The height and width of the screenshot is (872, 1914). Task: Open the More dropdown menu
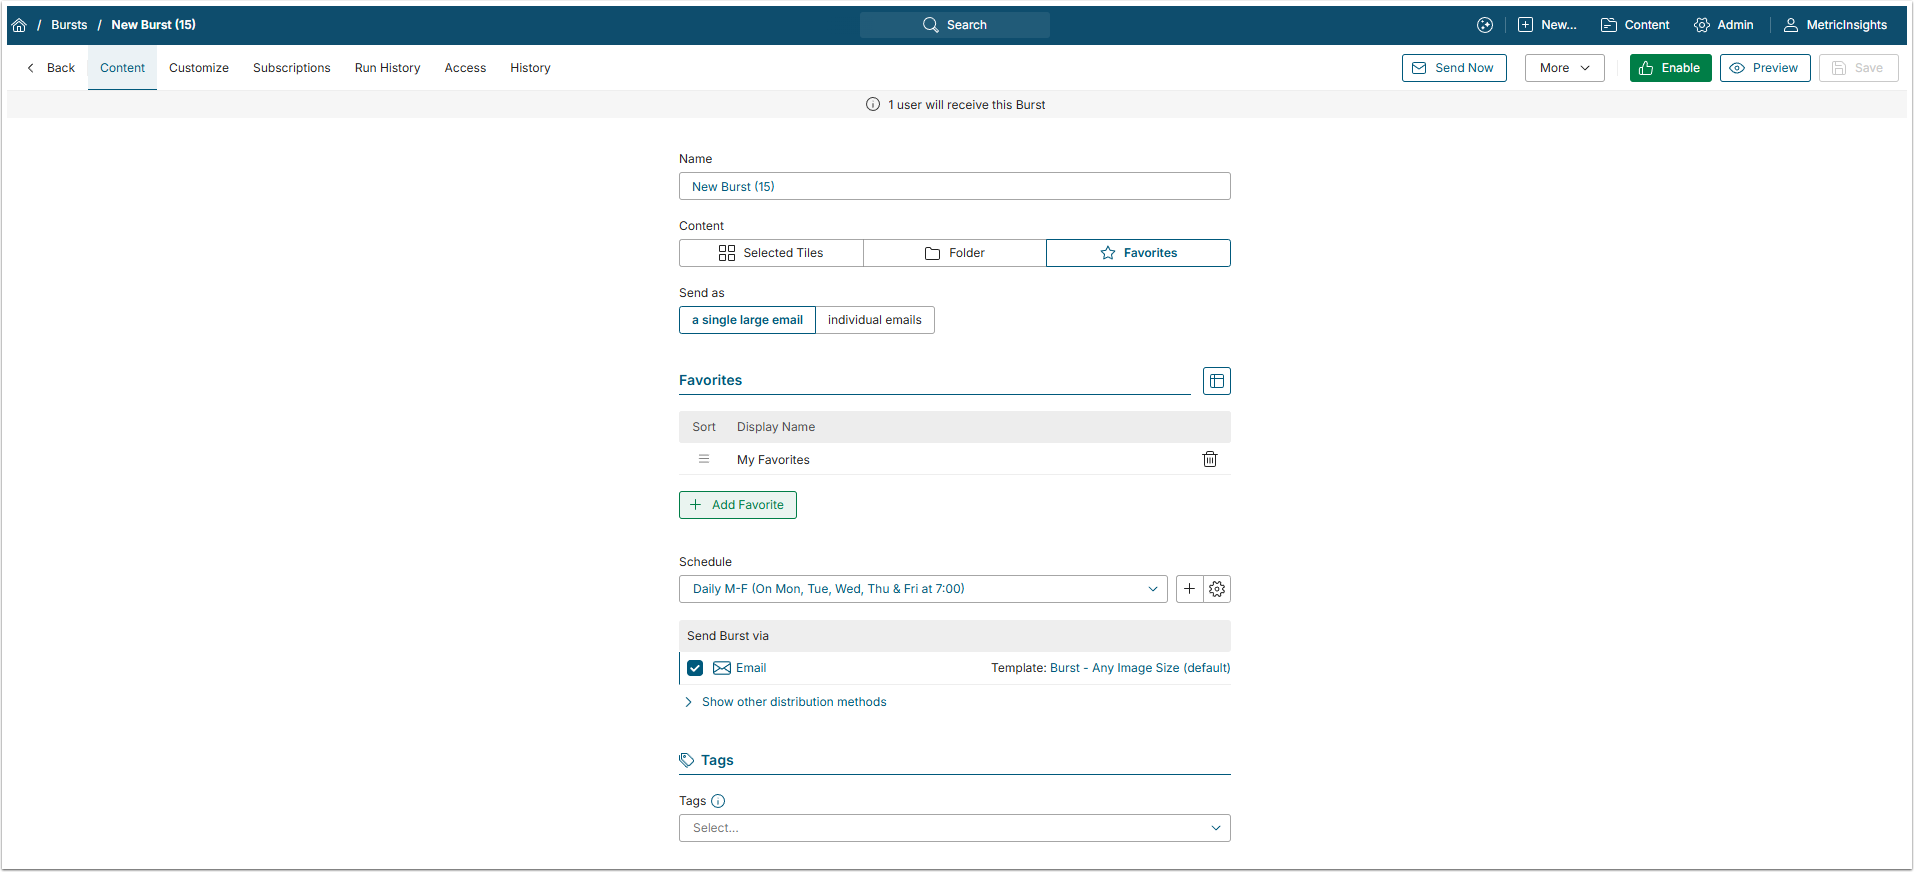point(1564,68)
